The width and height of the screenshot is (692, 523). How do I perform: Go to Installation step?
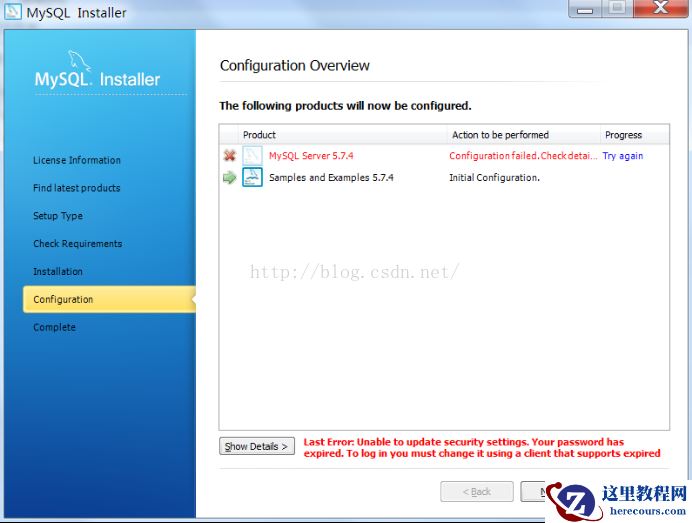(58, 271)
